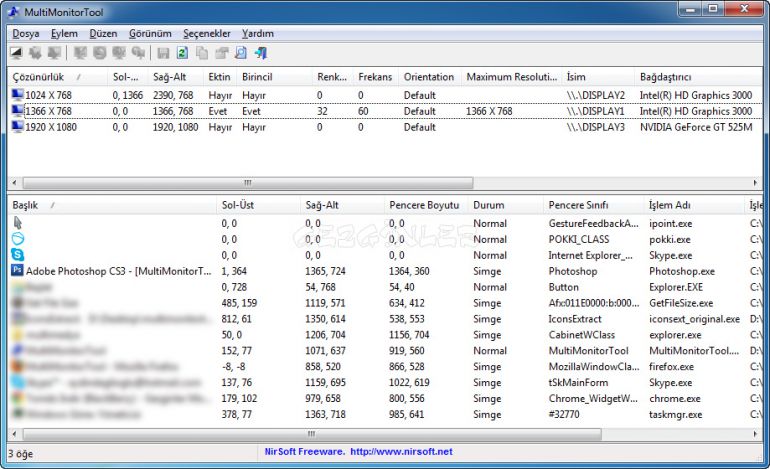
Task: Click the Explorer.EXE process cell
Action: coord(676,287)
